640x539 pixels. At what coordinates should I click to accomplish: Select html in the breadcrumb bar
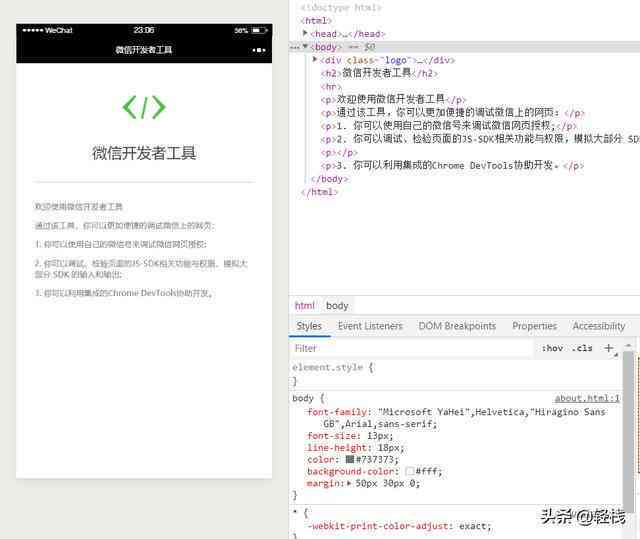(304, 306)
